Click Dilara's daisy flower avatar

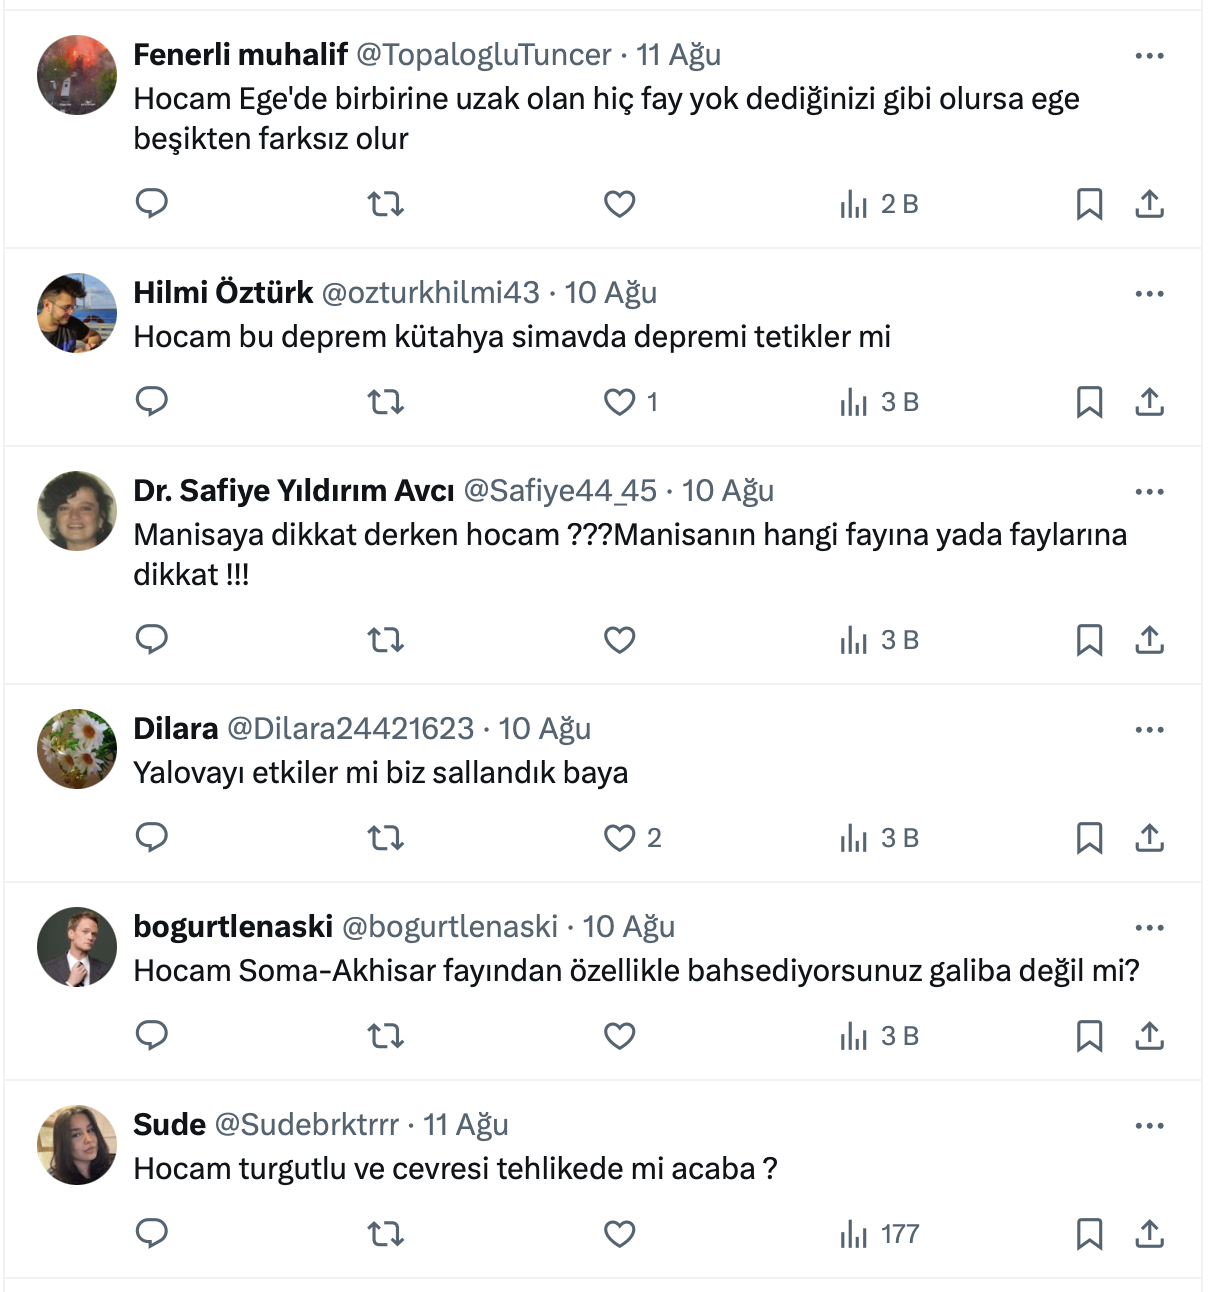click(77, 749)
